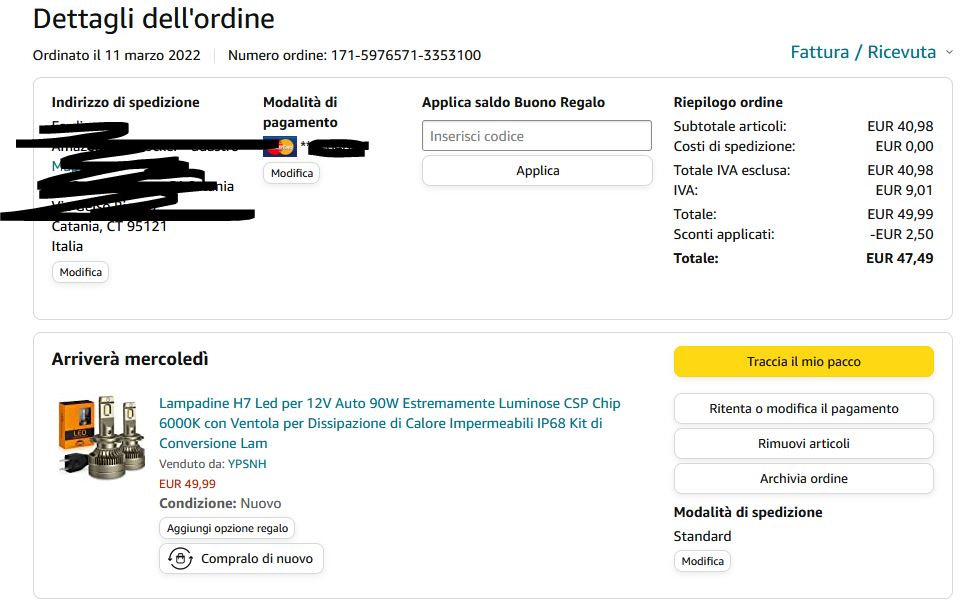Click Aggiungi opzione regalo button
This screenshot has height=609, width=960.
click(227, 528)
